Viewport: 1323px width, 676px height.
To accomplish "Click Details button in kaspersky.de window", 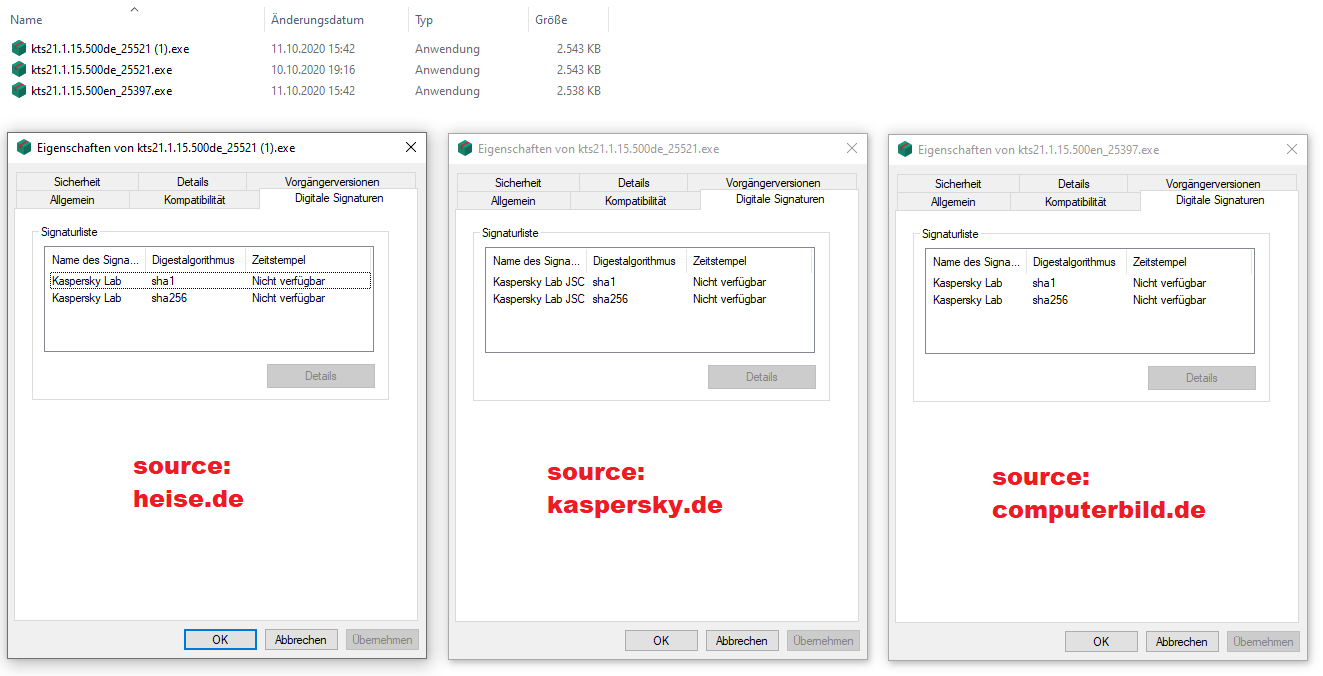I will pyautogui.click(x=762, y=377).
